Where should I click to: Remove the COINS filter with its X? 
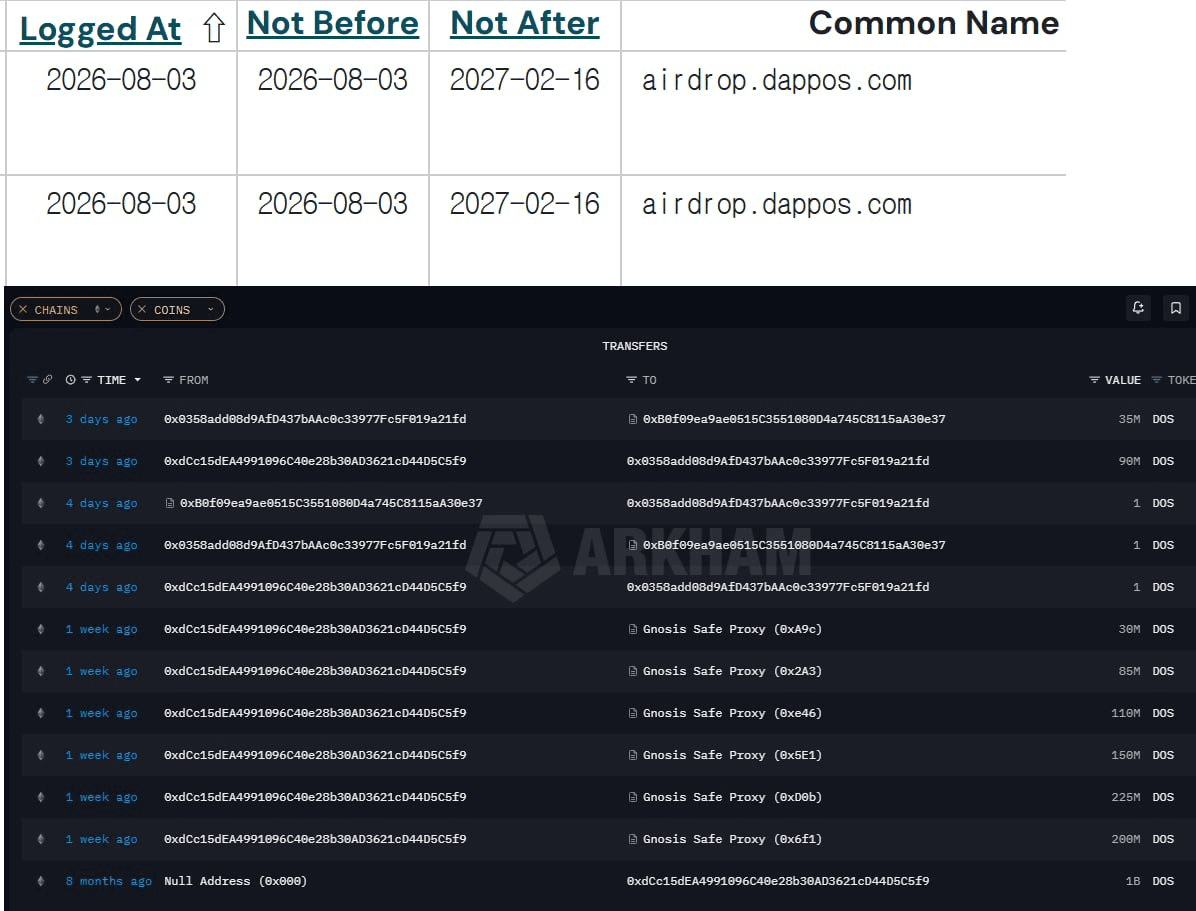142,309
